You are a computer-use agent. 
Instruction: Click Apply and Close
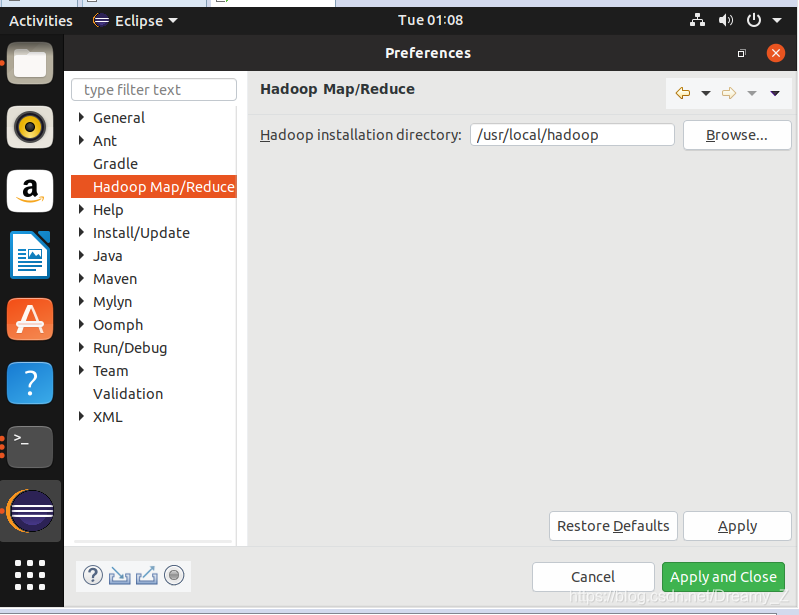(x=723, y=577)
